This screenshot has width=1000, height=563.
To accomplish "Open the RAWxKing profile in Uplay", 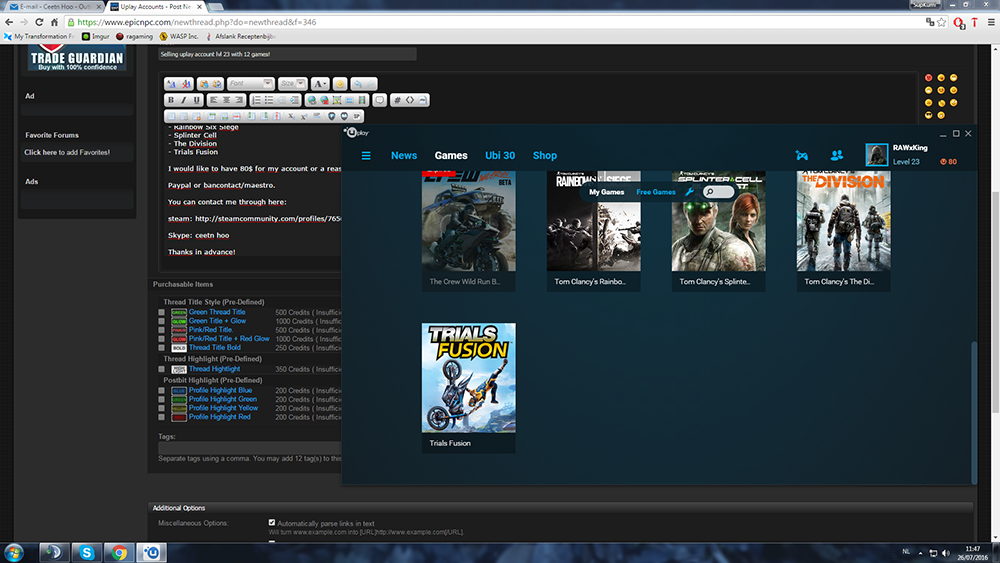I will 910,148.
